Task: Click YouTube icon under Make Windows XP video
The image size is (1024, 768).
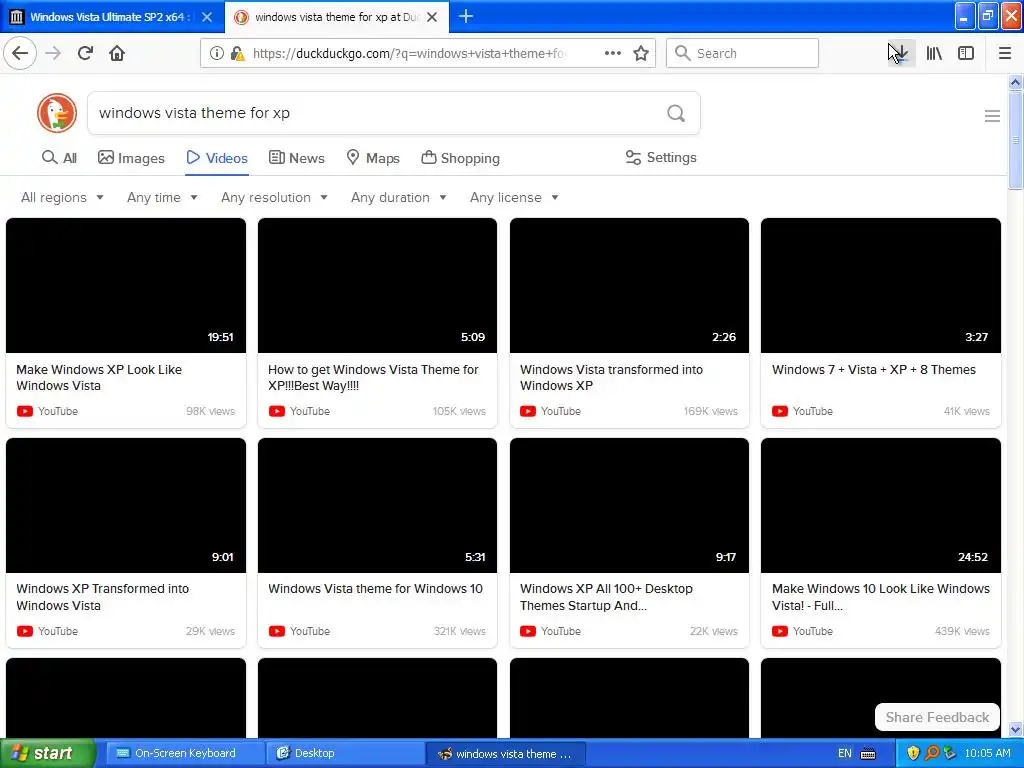Action: [25, 411]
